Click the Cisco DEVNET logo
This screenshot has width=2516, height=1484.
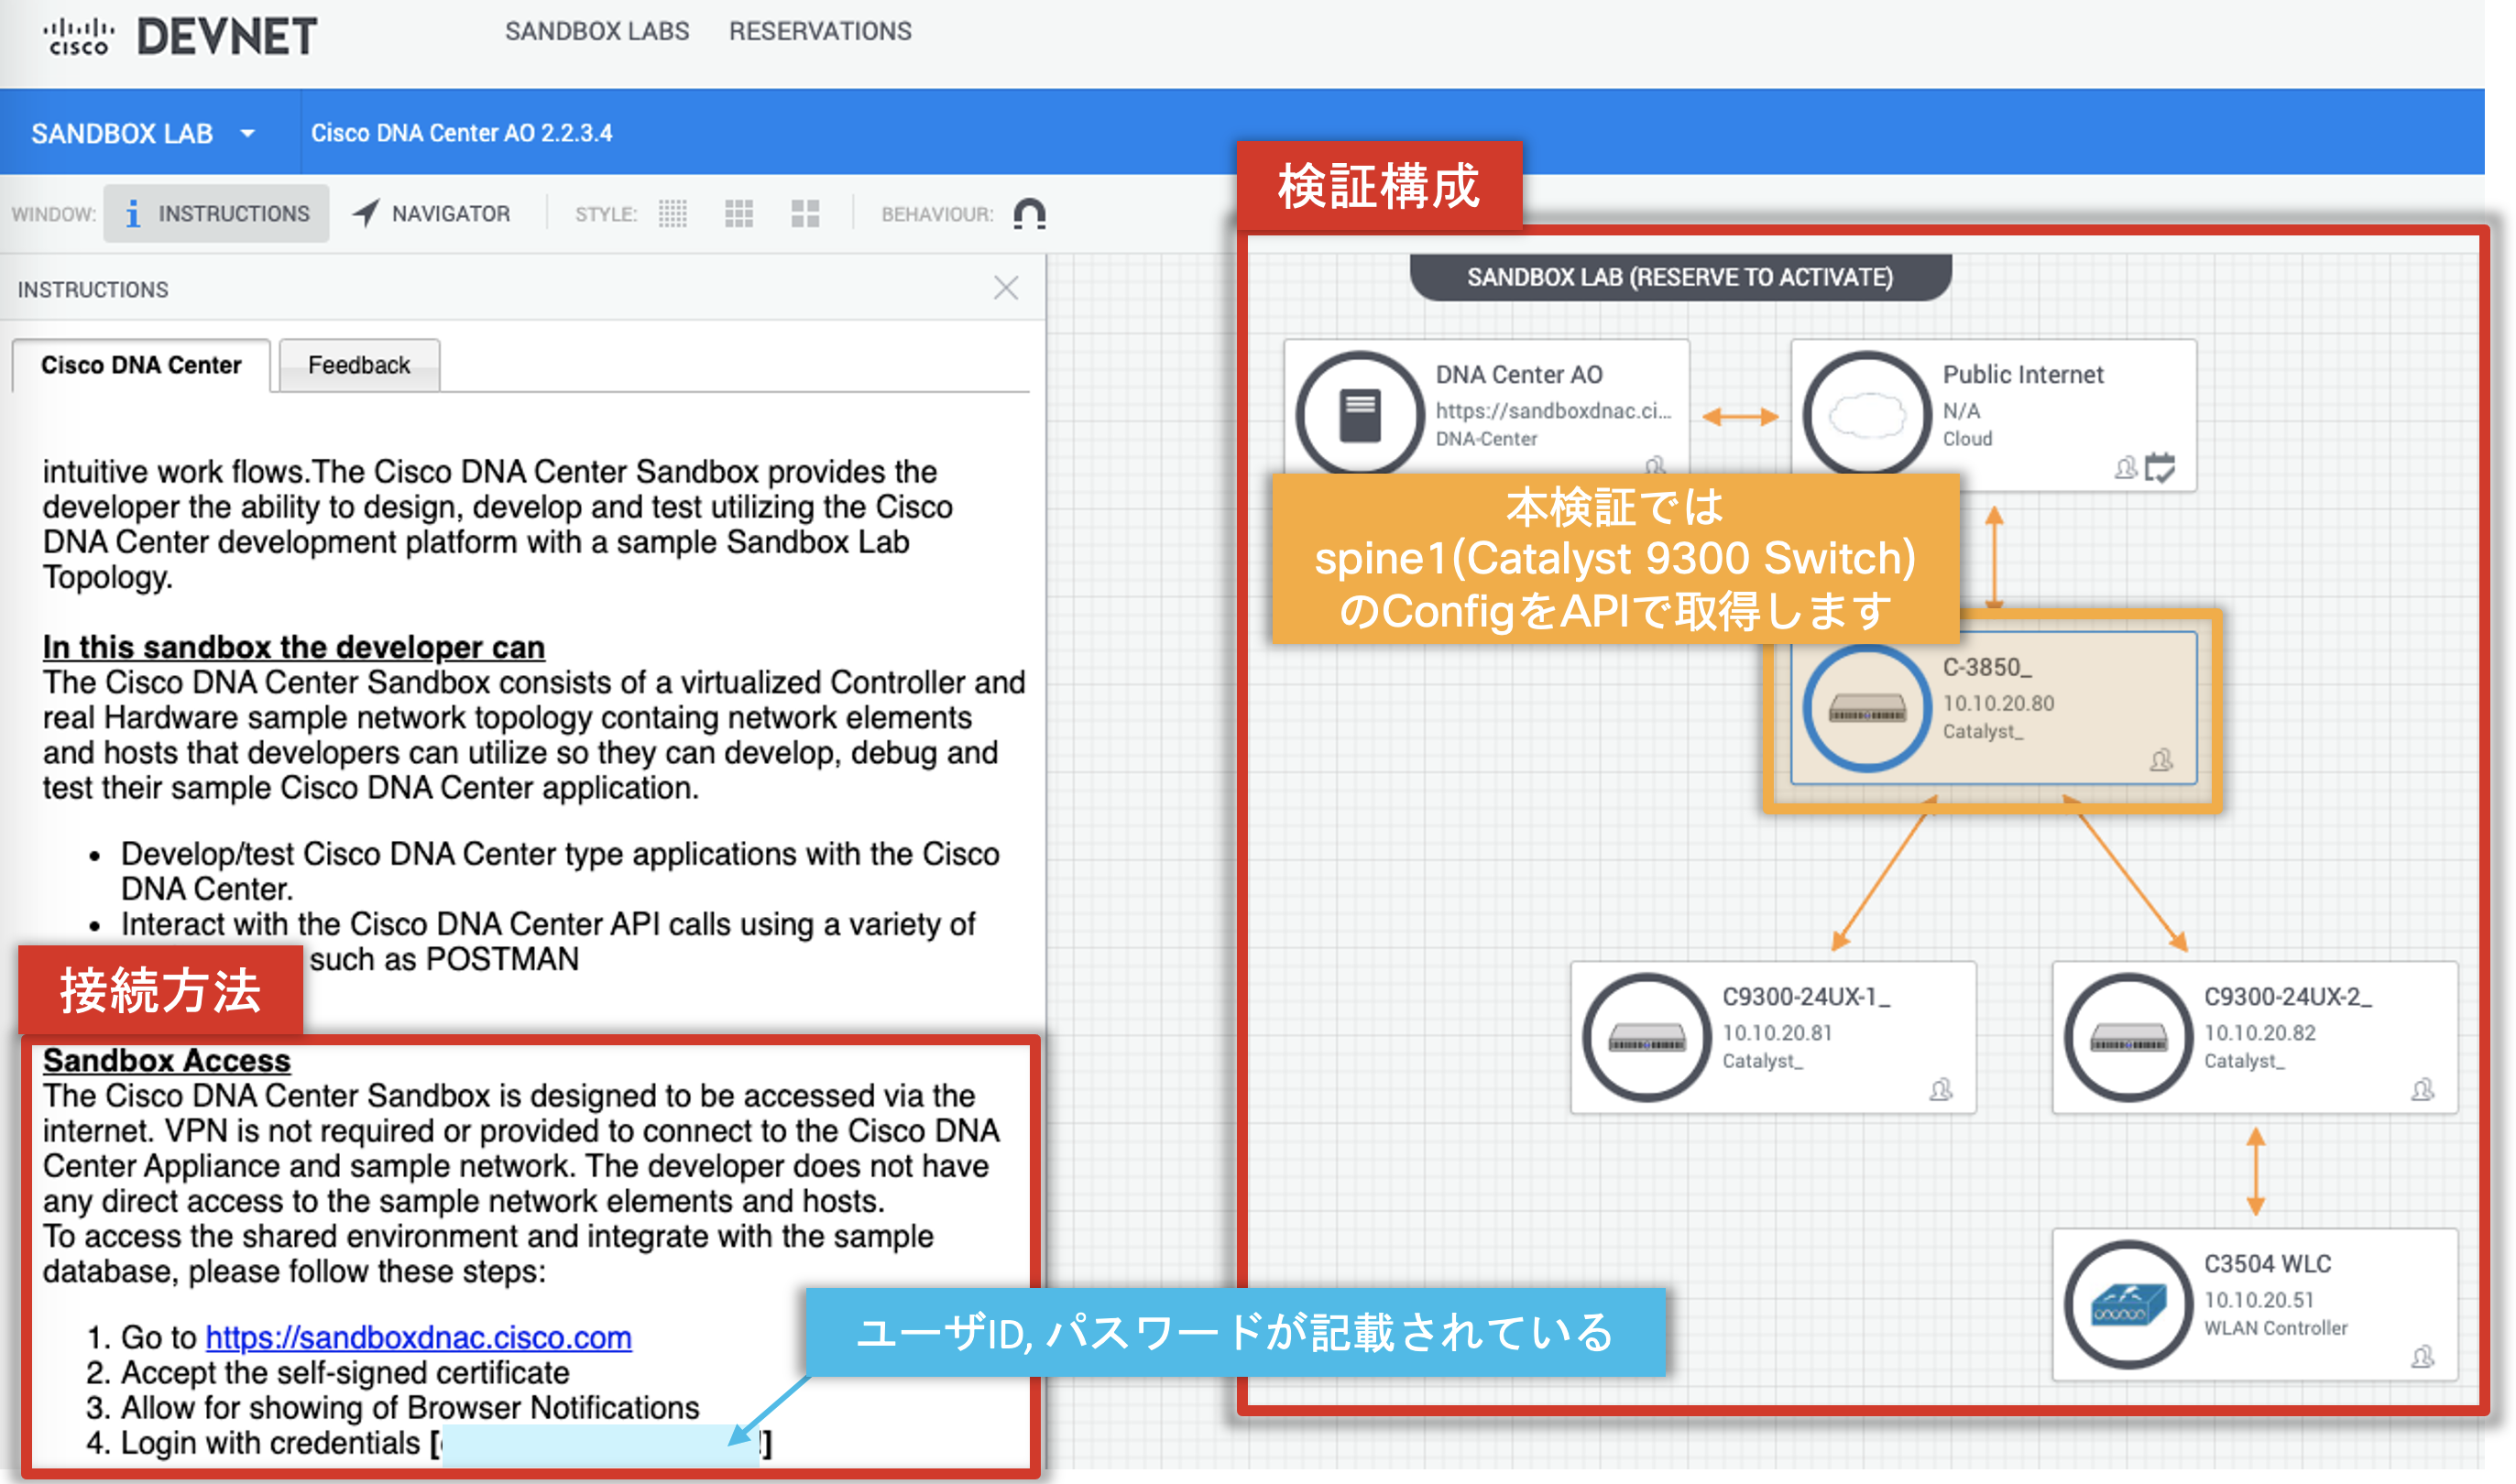point(180,36)
